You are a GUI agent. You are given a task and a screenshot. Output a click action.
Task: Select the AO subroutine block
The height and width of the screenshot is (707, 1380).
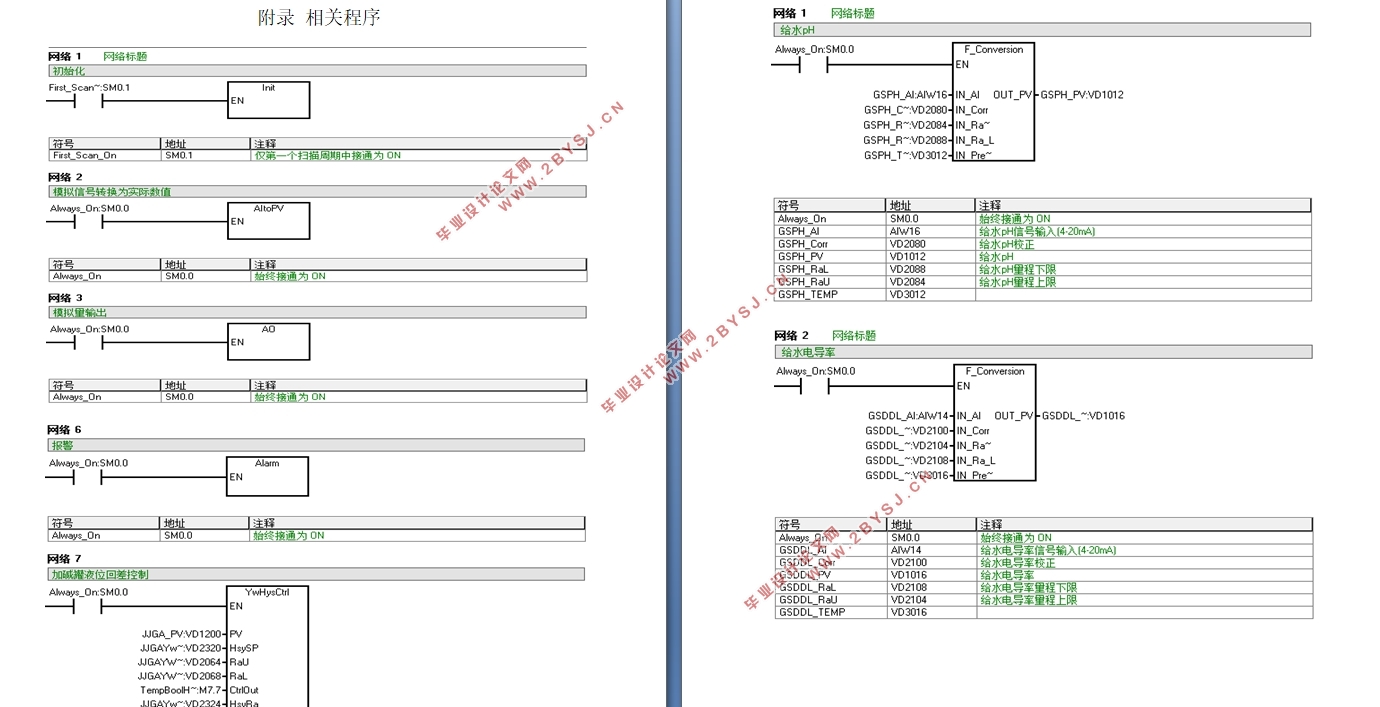[268, 342]
